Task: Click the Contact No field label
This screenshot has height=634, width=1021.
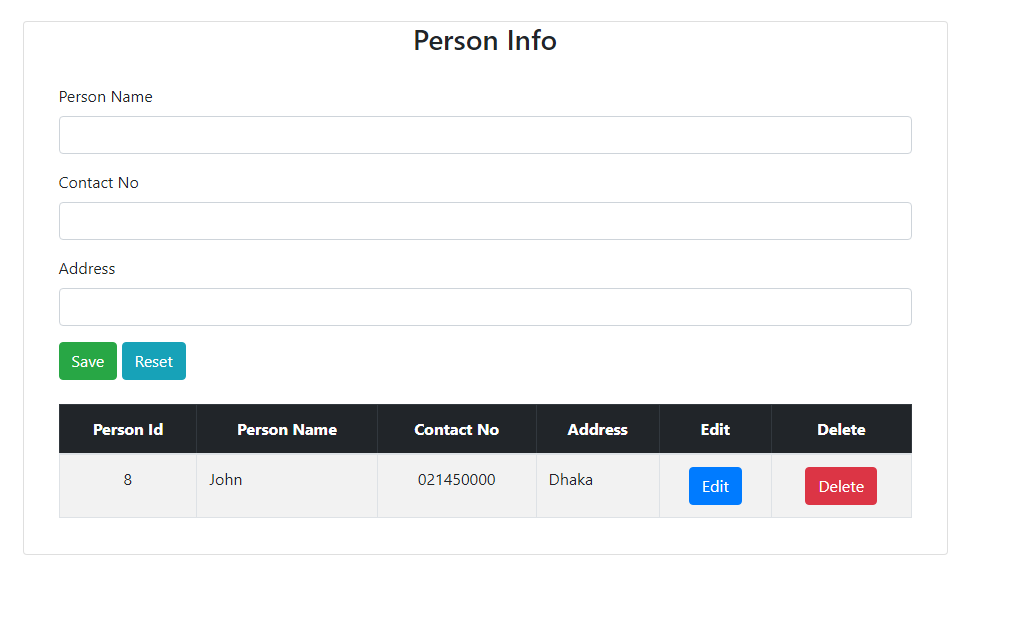Action: [98, 183]
